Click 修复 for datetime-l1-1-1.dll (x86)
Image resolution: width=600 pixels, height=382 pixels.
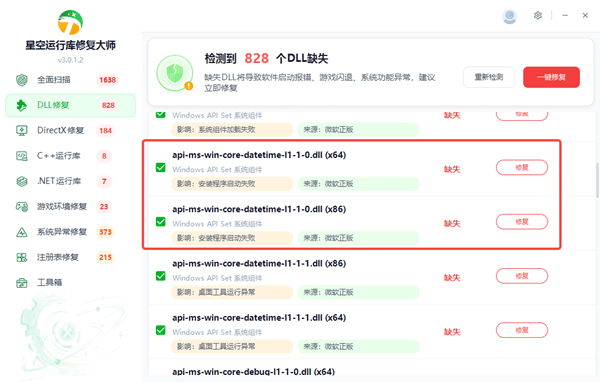point(522,276)
